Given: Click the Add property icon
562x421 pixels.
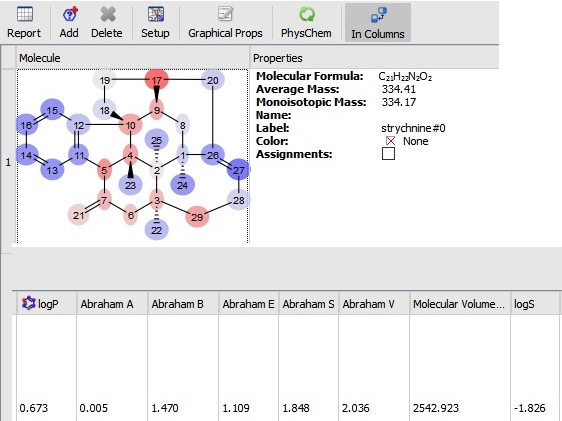Looking at the screenshot, I should pyautogui.click(x=70, y=14).
